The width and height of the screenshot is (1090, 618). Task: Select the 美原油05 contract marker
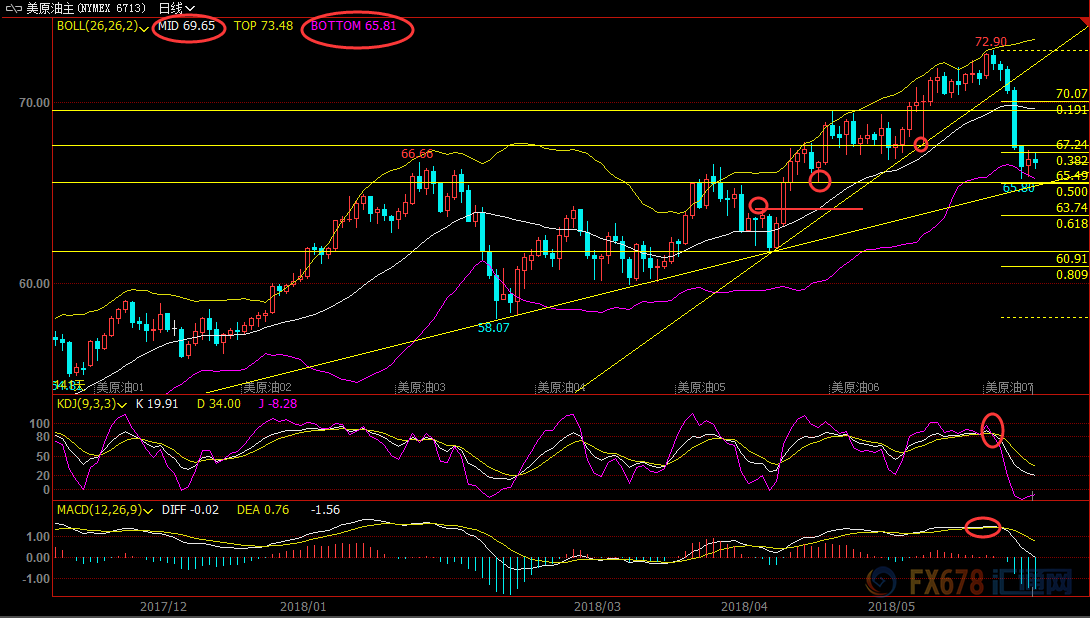pyautogui.click(x=701, y=387)
